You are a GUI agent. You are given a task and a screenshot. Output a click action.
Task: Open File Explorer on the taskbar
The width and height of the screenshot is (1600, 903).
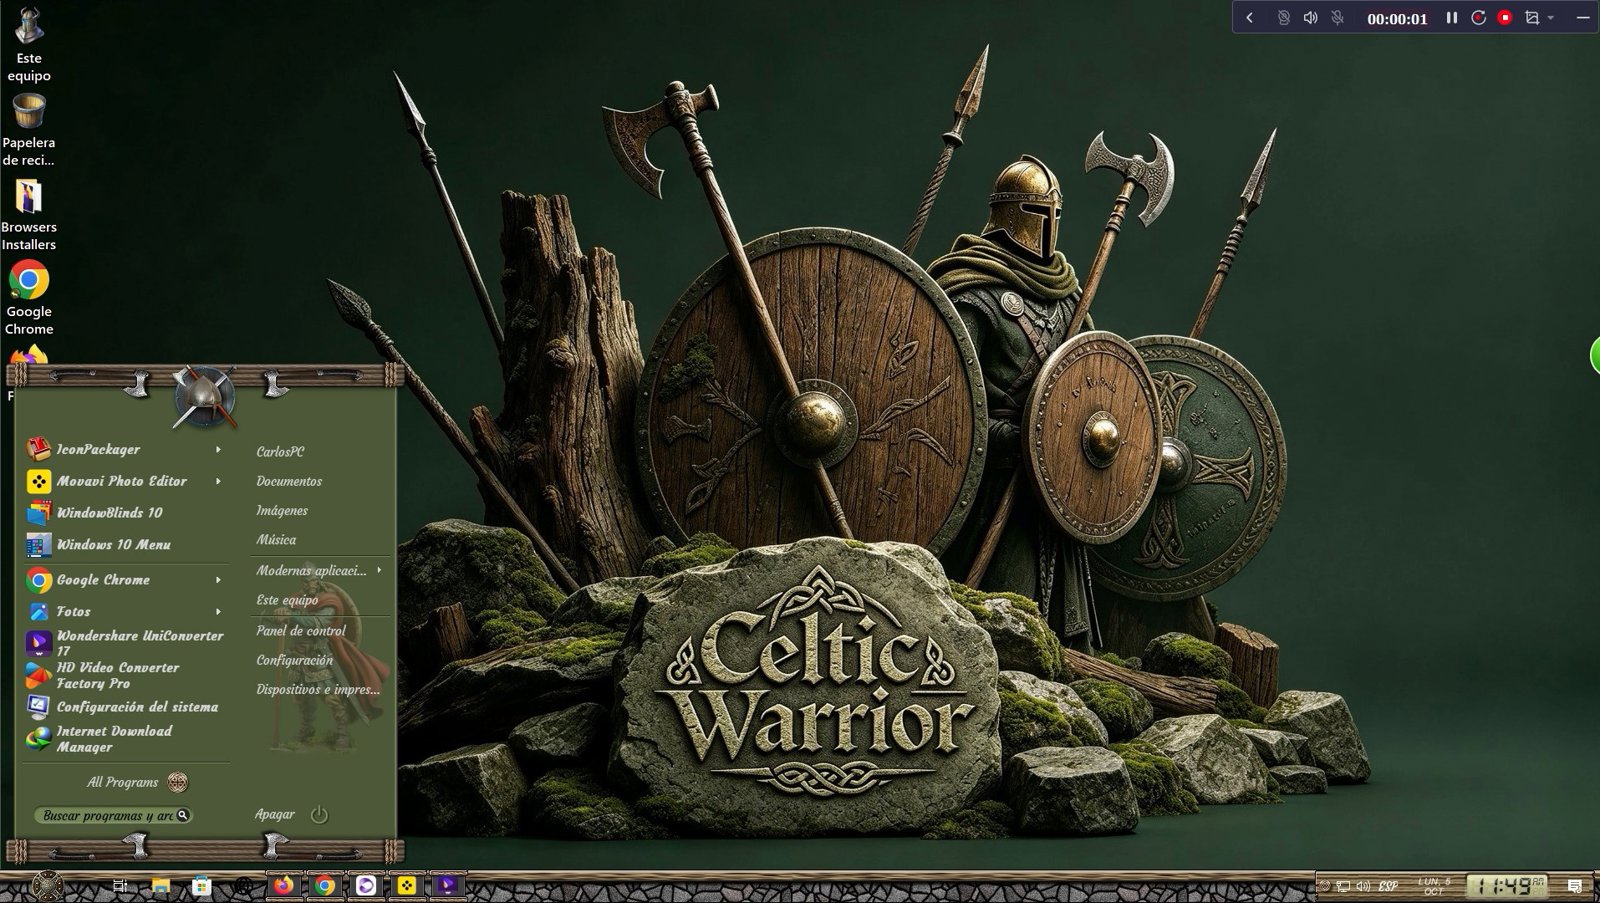(161, 886)
